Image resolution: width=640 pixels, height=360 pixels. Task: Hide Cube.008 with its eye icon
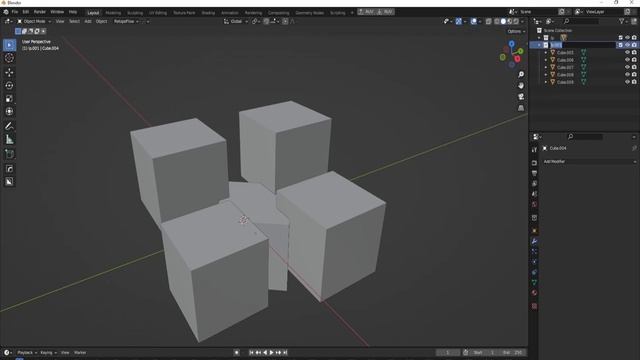click(x=627, y=74)
